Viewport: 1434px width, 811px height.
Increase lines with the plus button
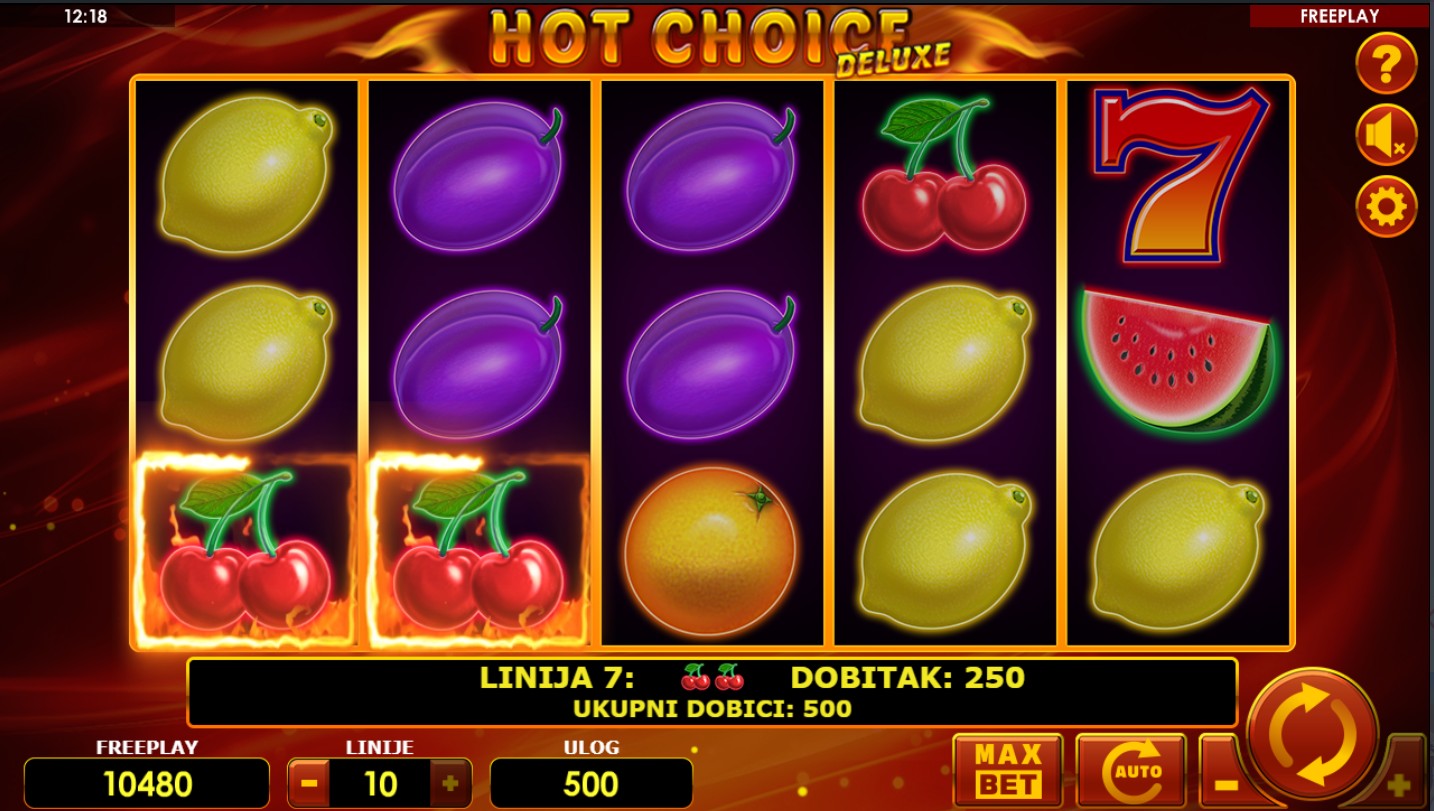450,783
